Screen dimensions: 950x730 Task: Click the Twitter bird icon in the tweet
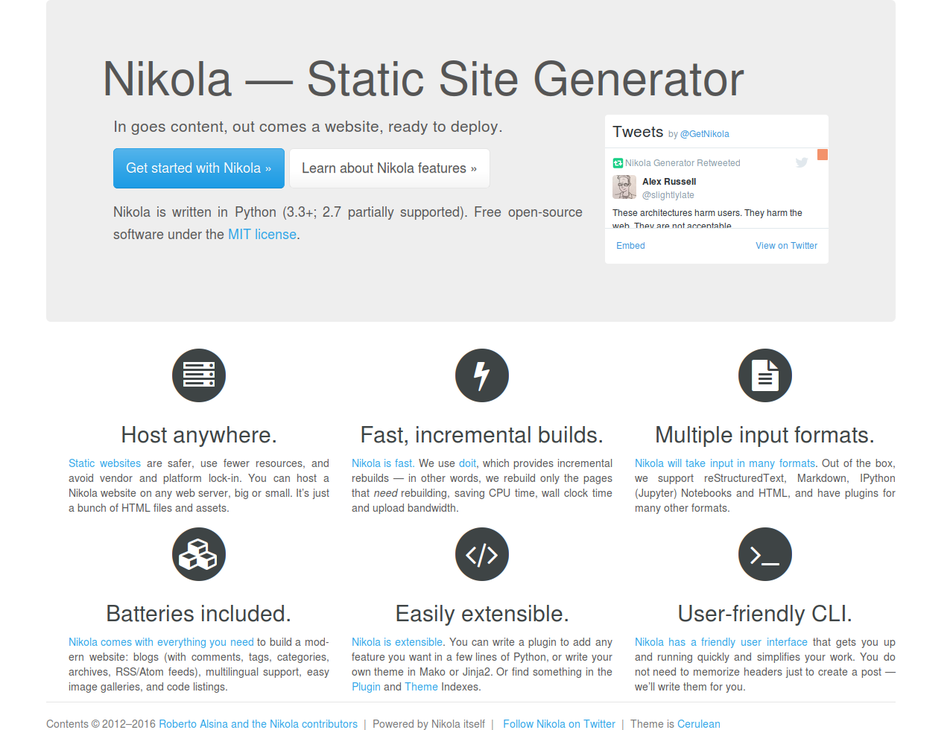pyautogui.click(x=802, y=162)
